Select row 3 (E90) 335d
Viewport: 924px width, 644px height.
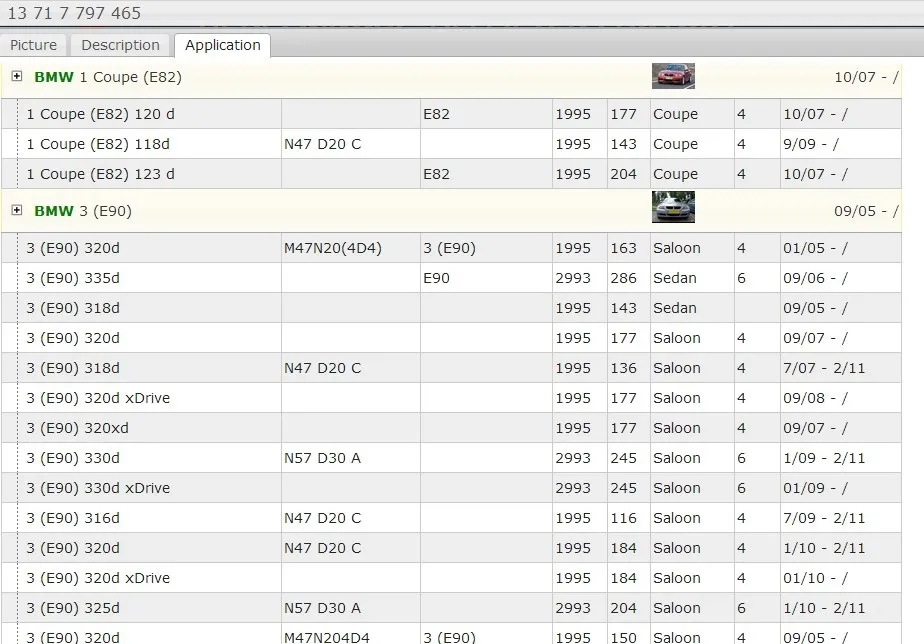coord(451,278)
